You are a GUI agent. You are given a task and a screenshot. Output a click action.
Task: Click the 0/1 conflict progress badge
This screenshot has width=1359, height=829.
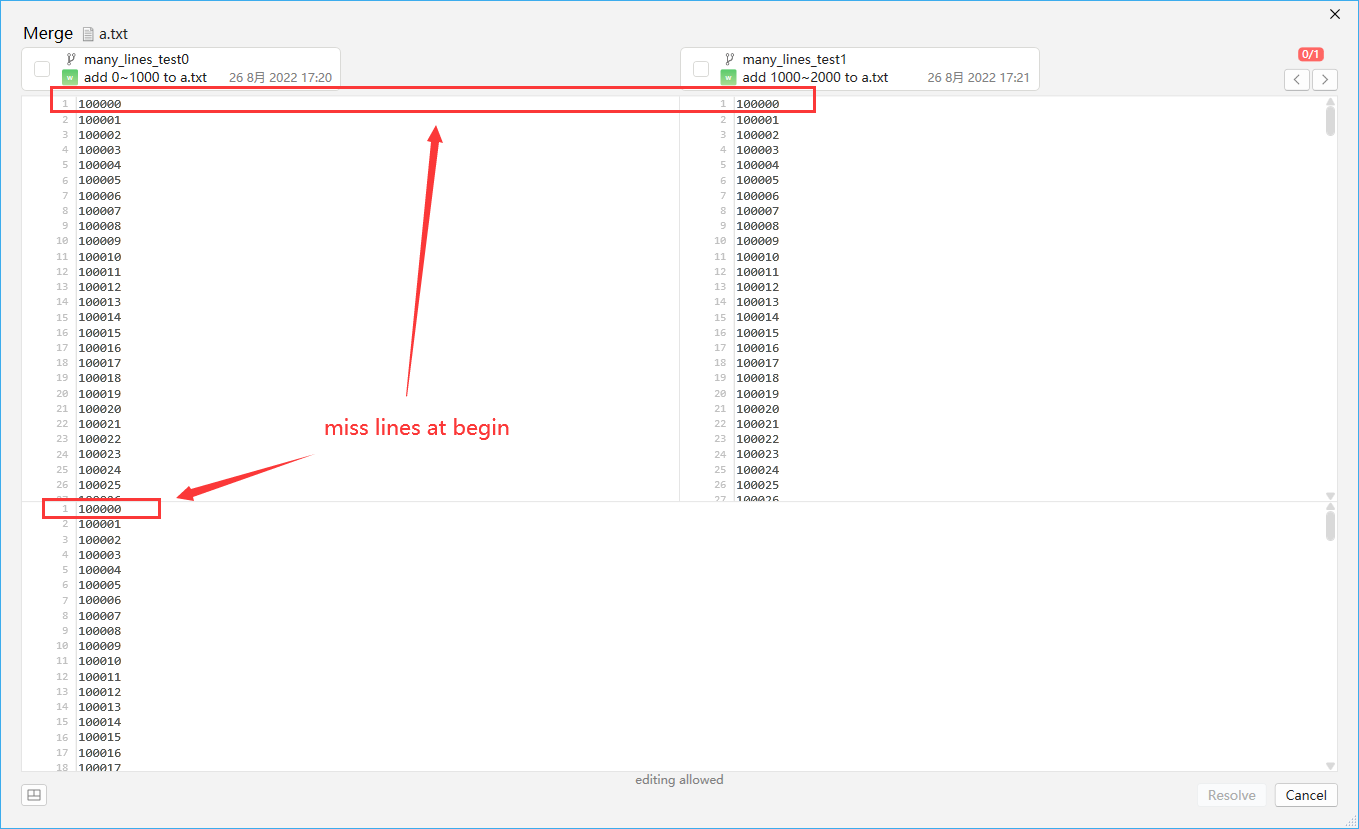(x=1311, y=54)
